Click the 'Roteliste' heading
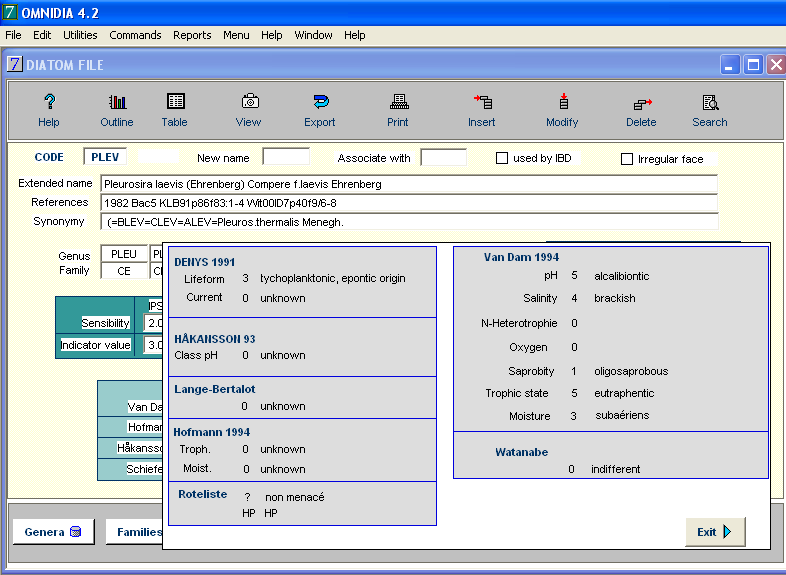 (203, 494)
